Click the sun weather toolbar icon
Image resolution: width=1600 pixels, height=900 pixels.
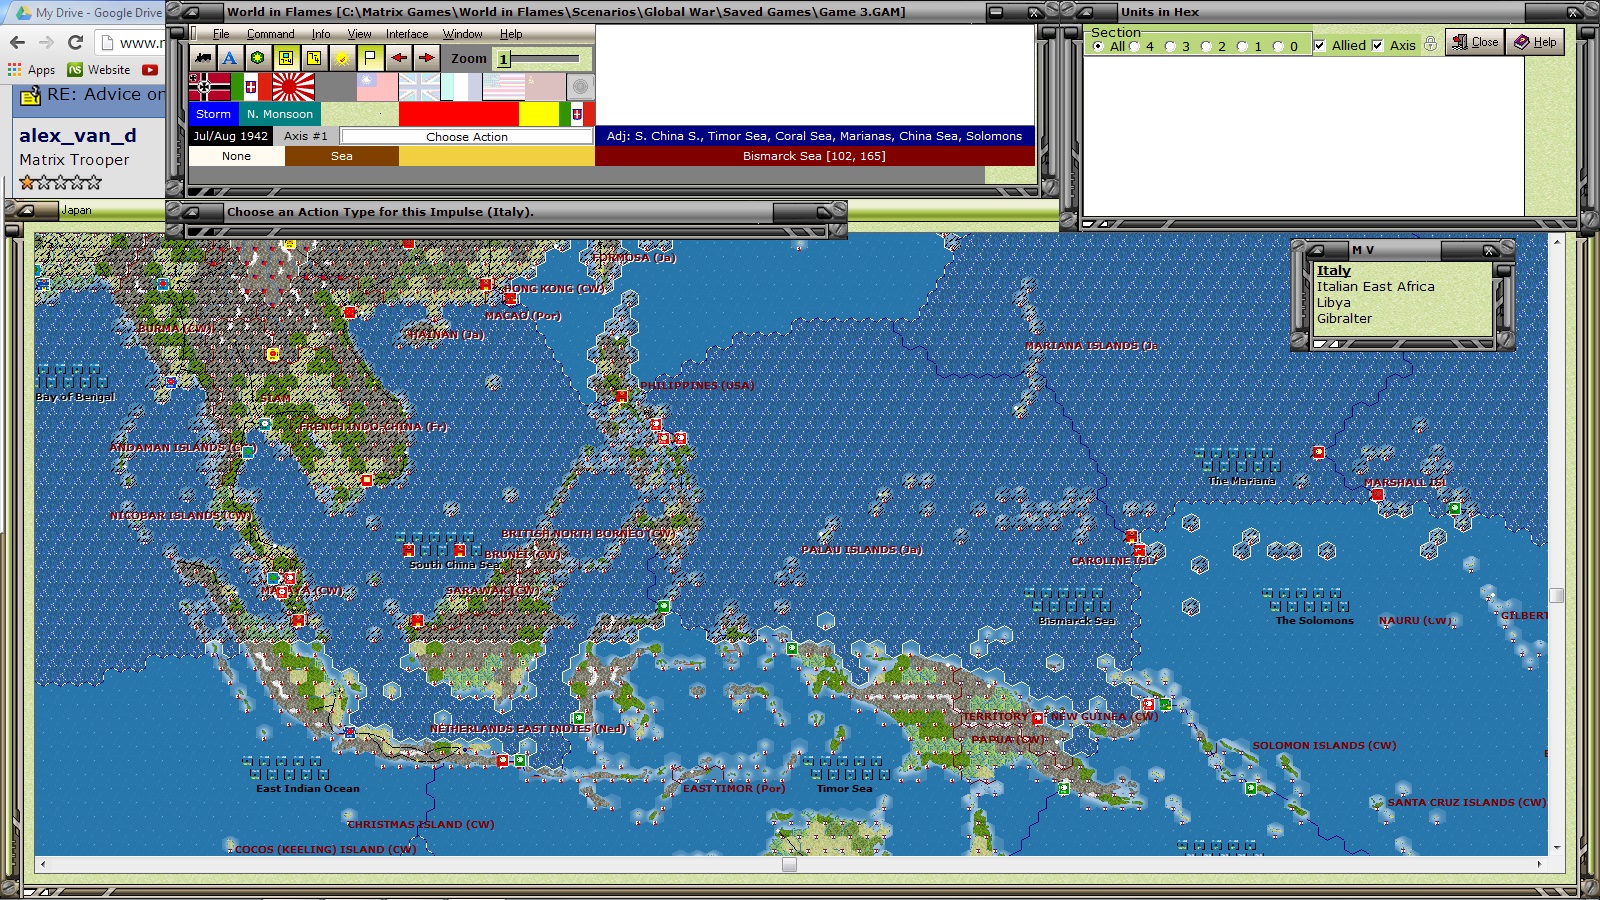point(342,58)
